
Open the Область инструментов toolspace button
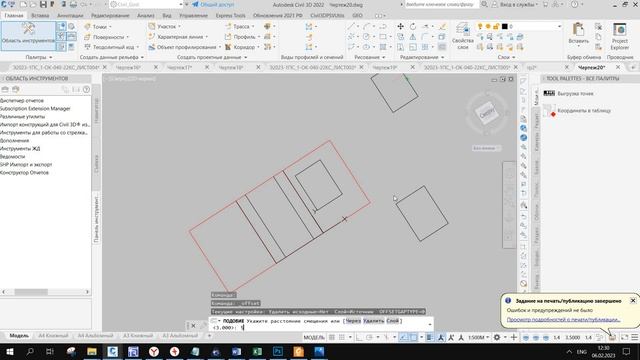tap(28, 36)
